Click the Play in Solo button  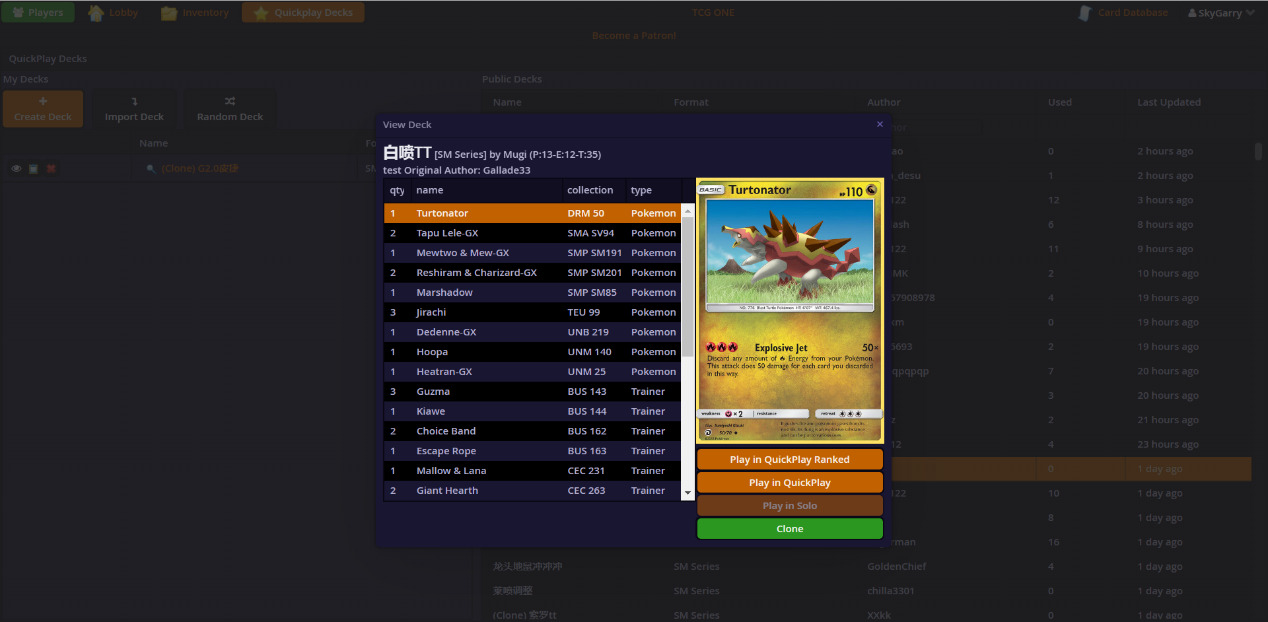coord(790,506)
